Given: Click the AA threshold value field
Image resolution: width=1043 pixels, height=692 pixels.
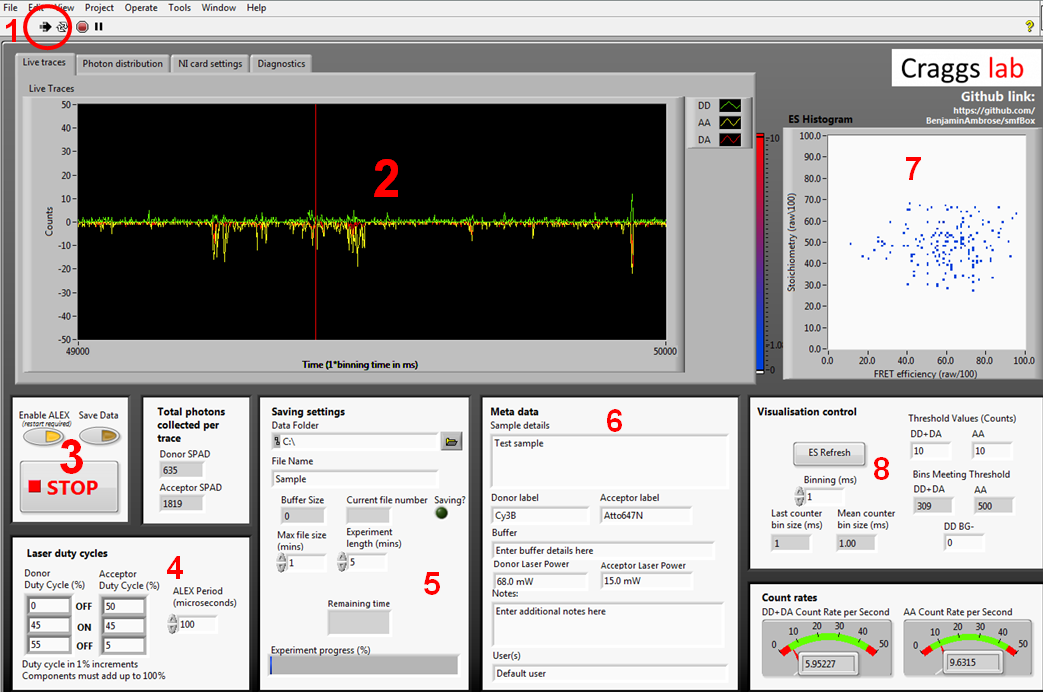Looking at the screenshot, I should 992,451.
